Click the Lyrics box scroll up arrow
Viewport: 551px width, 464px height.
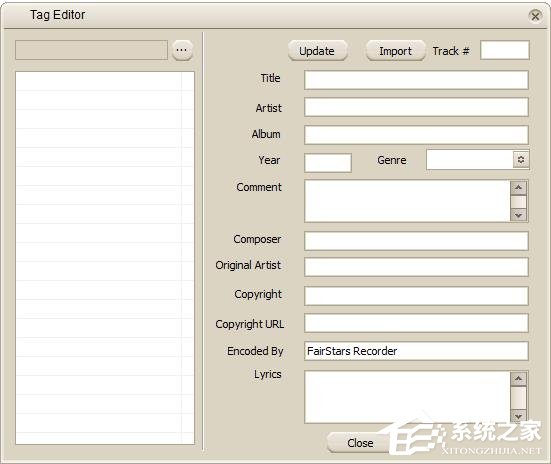pos(518,379)
